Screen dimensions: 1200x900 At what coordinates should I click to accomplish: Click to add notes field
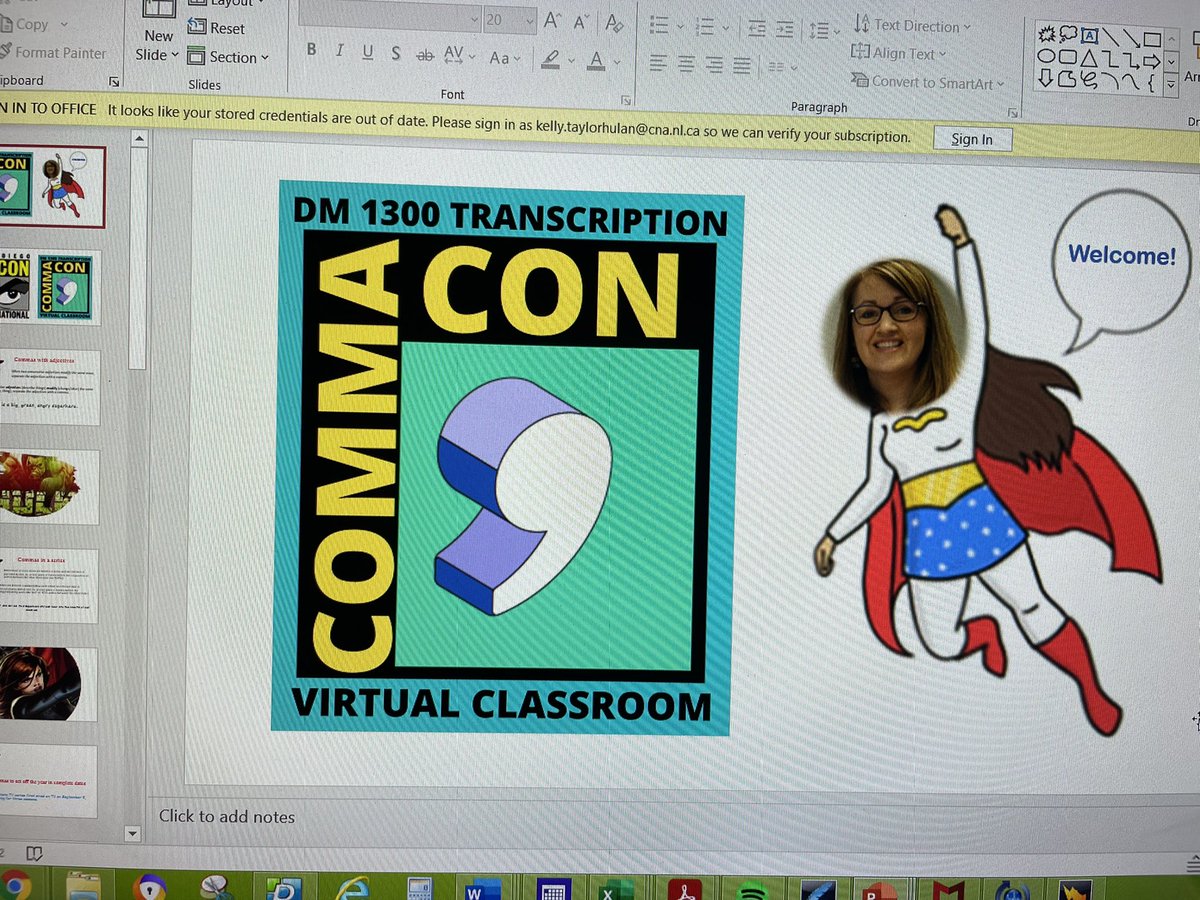[228, 816]
